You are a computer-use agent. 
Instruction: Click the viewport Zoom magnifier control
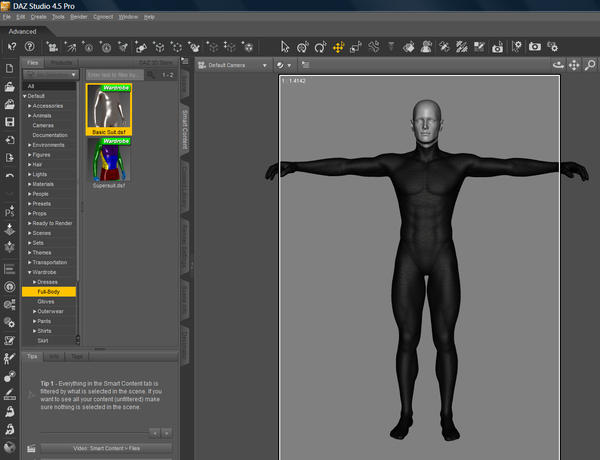tap(590, 65)
